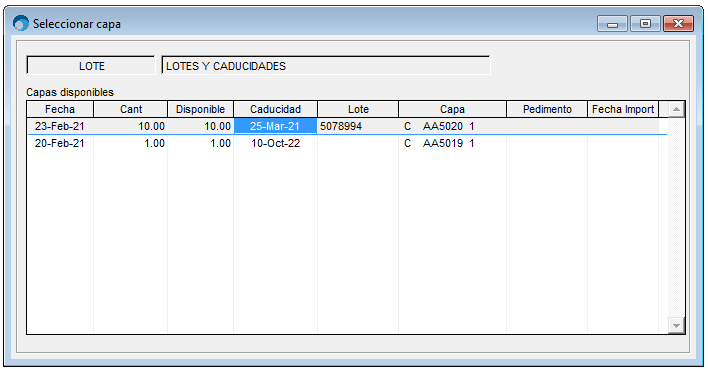Image resolution: width=708 pixels, height=369 pixels.
Task: Click the application icon in the title bar
Action: 20,23
